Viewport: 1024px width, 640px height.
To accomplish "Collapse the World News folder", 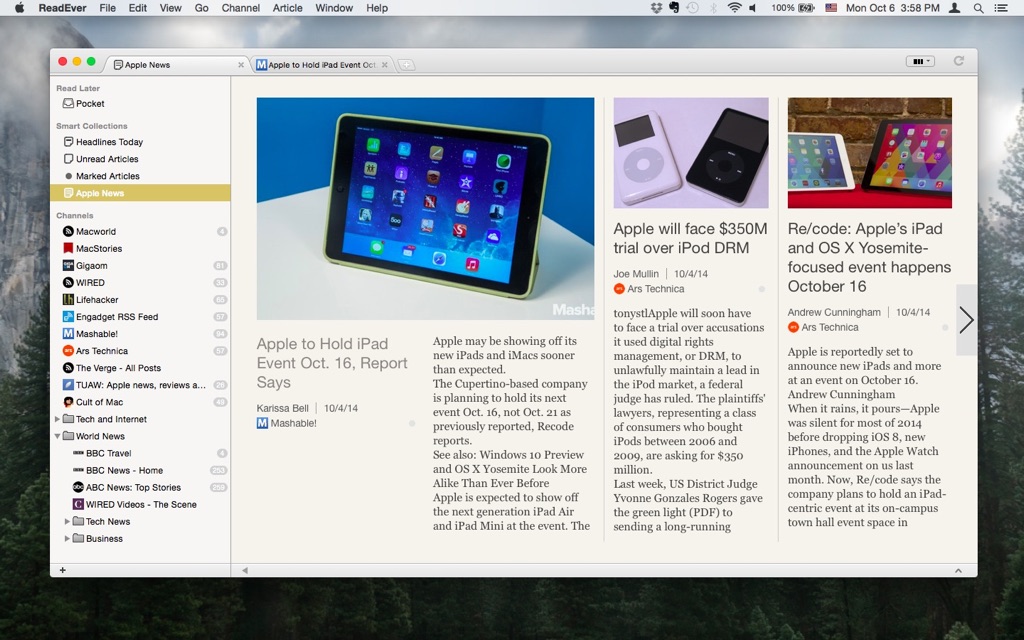I will click(57, 436).
